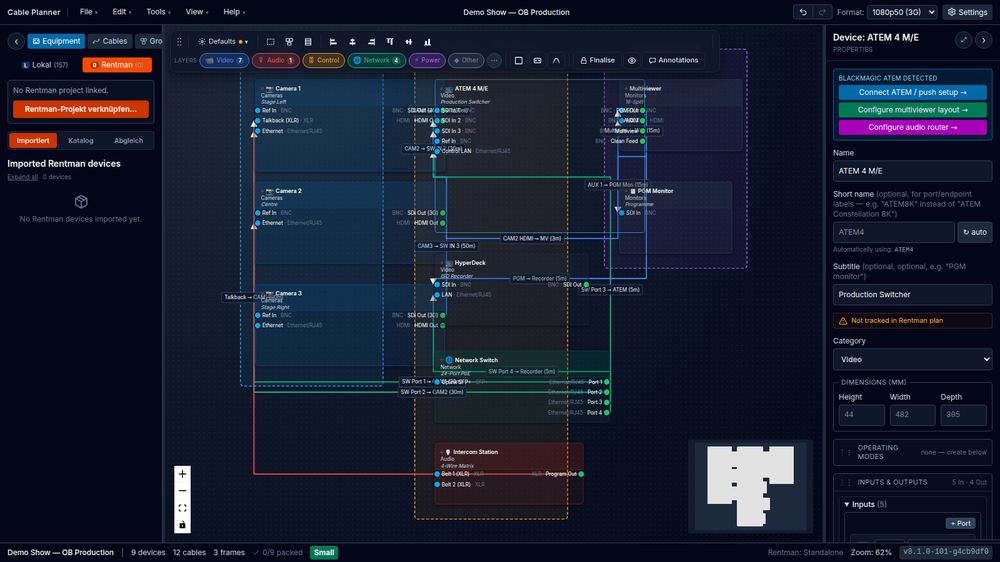Viewport: 1000px width, 562px height.
Task: Click the auto short name button
Action: pos(974,232)
